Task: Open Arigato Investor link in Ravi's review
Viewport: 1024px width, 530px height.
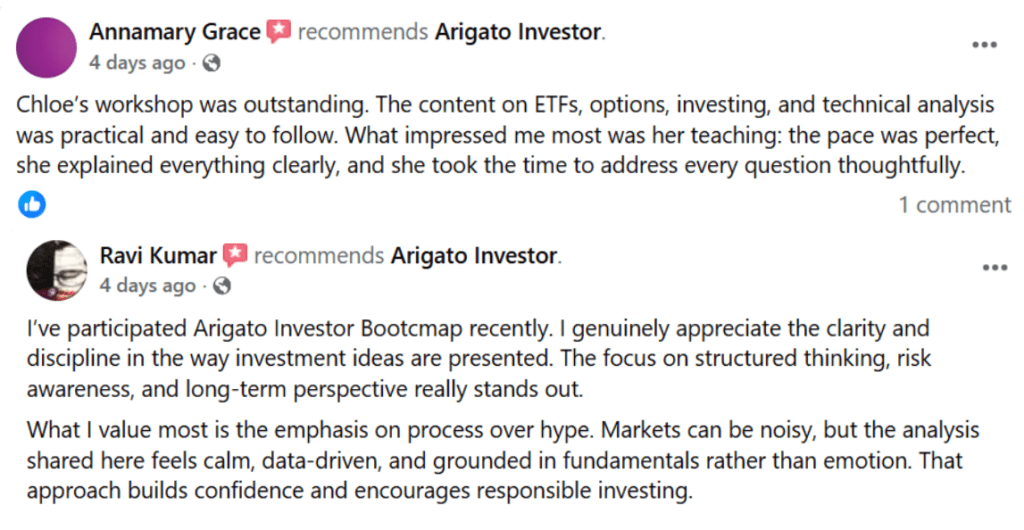Action: 474,256
